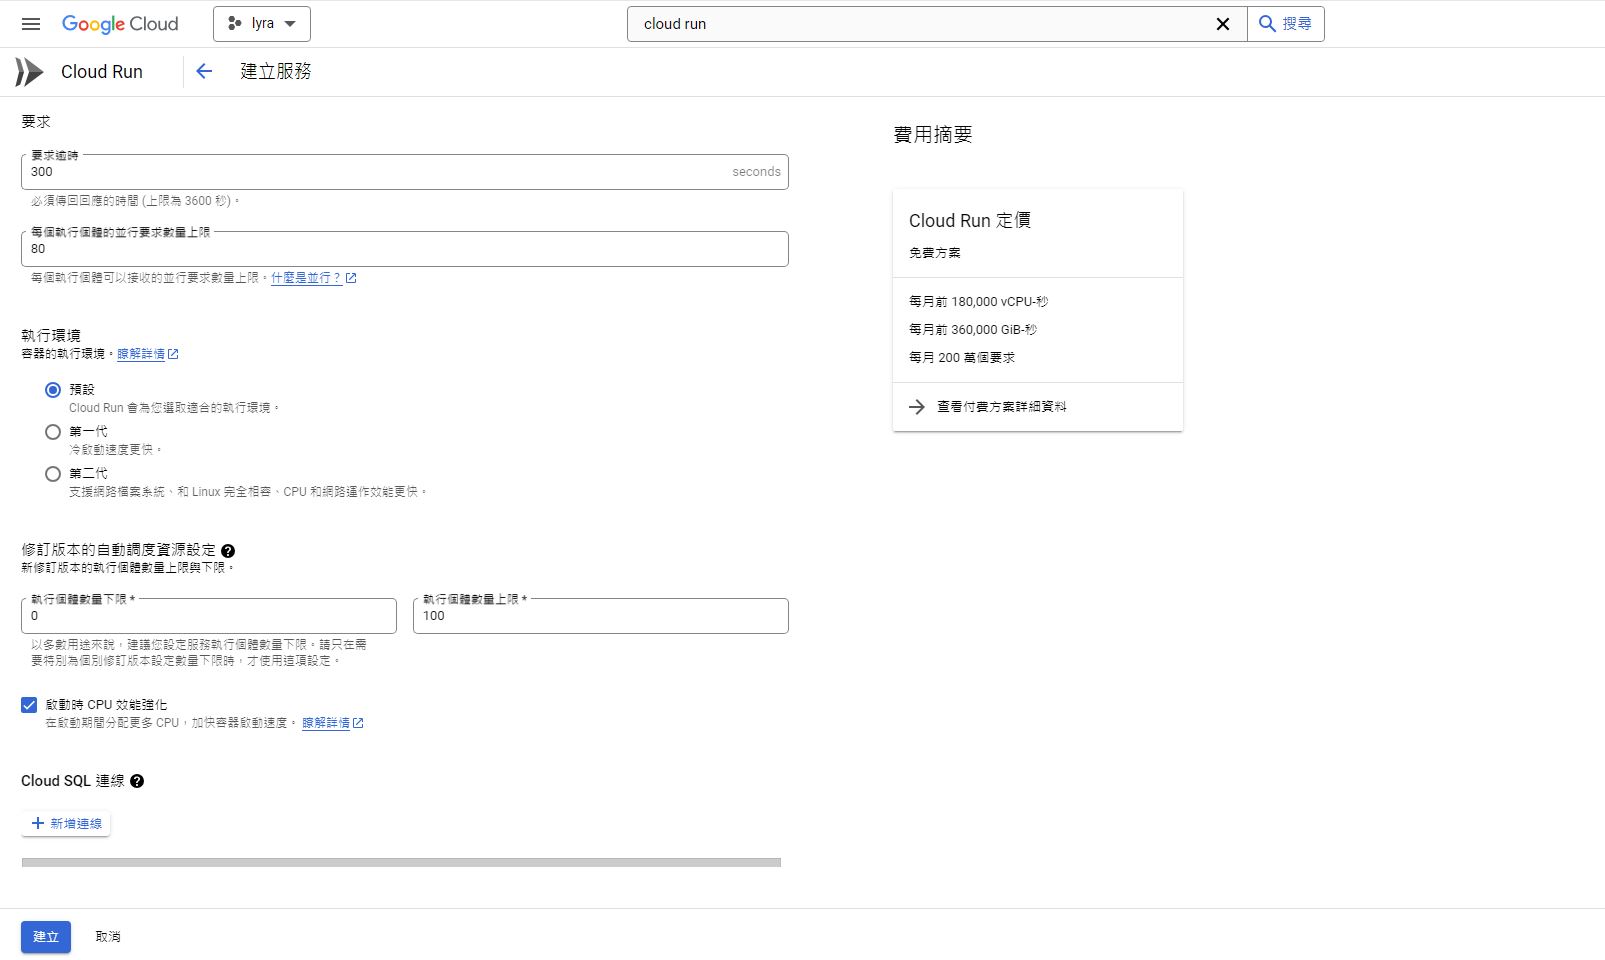This screenshot has width=1605, height=960.
Task: Open the 什麼是並行 help link
Action: 313,278
